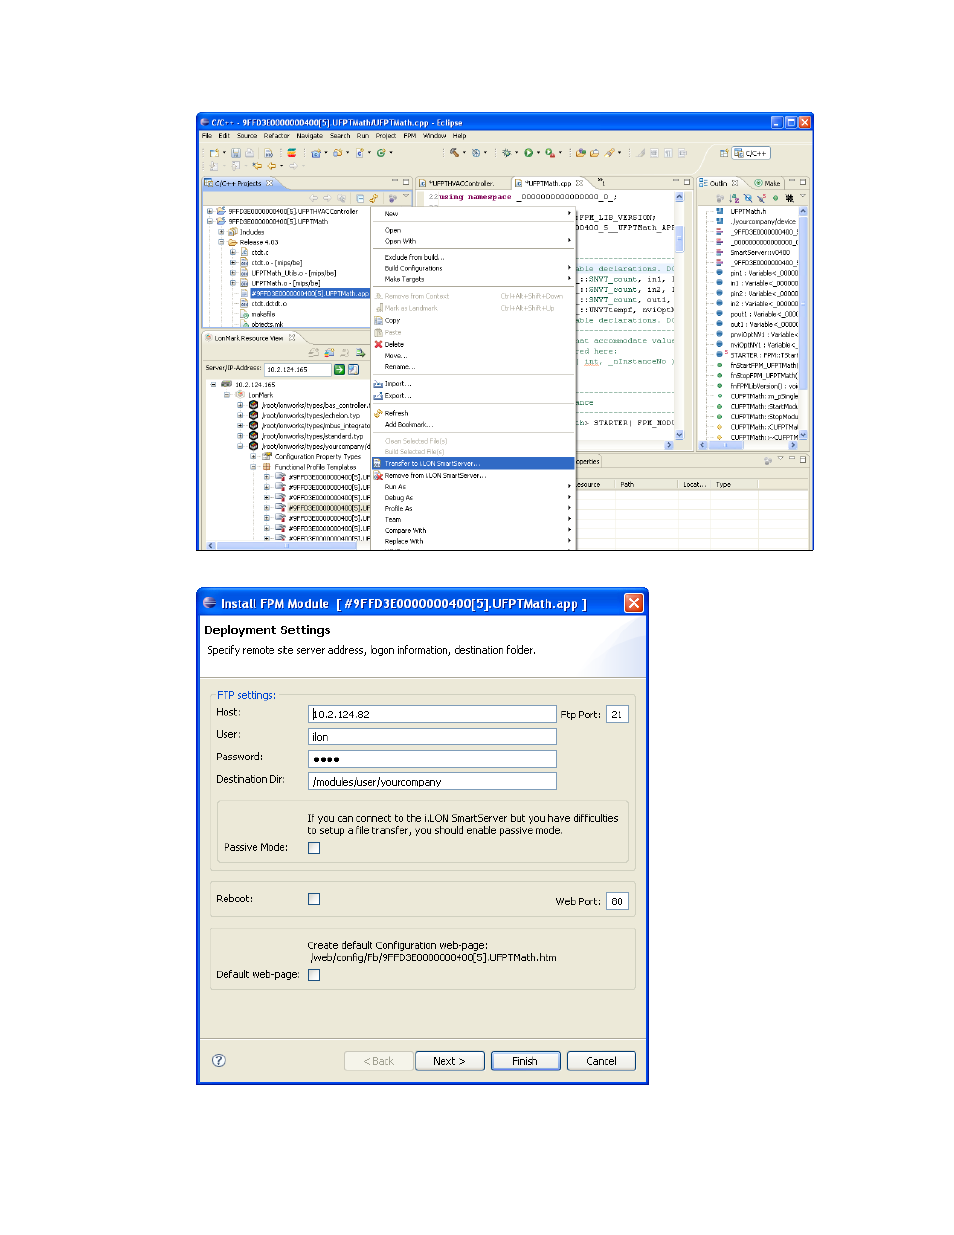Collapse the 9FFD3E0000000400[5].UFPTMath project node
Image resolution: width=954 pixels, height=1235 pixels.
click(210, 221)
